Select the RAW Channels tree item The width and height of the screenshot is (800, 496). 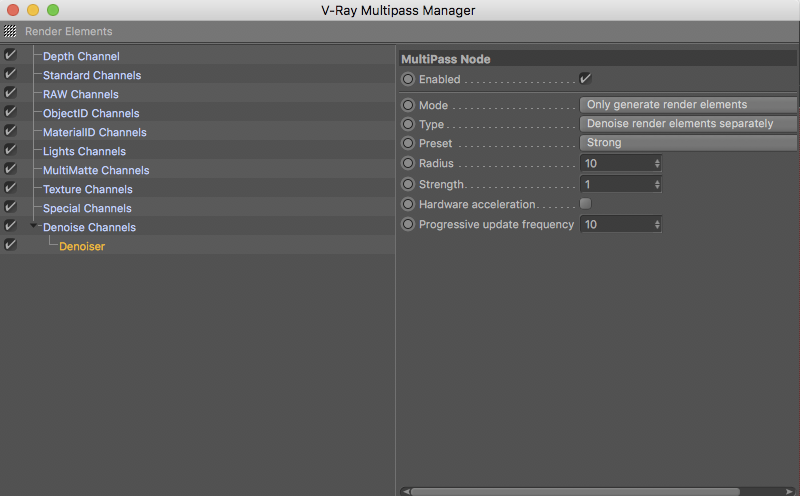[81, 94]
